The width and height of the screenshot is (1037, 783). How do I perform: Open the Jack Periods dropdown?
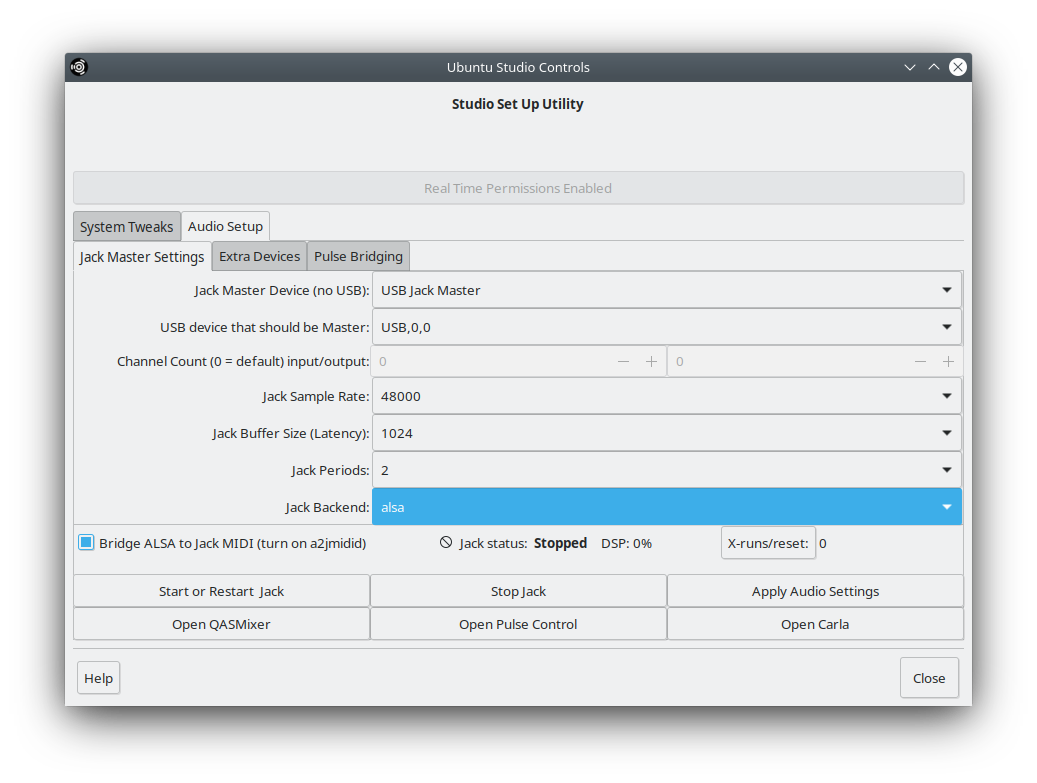point(666,470)
